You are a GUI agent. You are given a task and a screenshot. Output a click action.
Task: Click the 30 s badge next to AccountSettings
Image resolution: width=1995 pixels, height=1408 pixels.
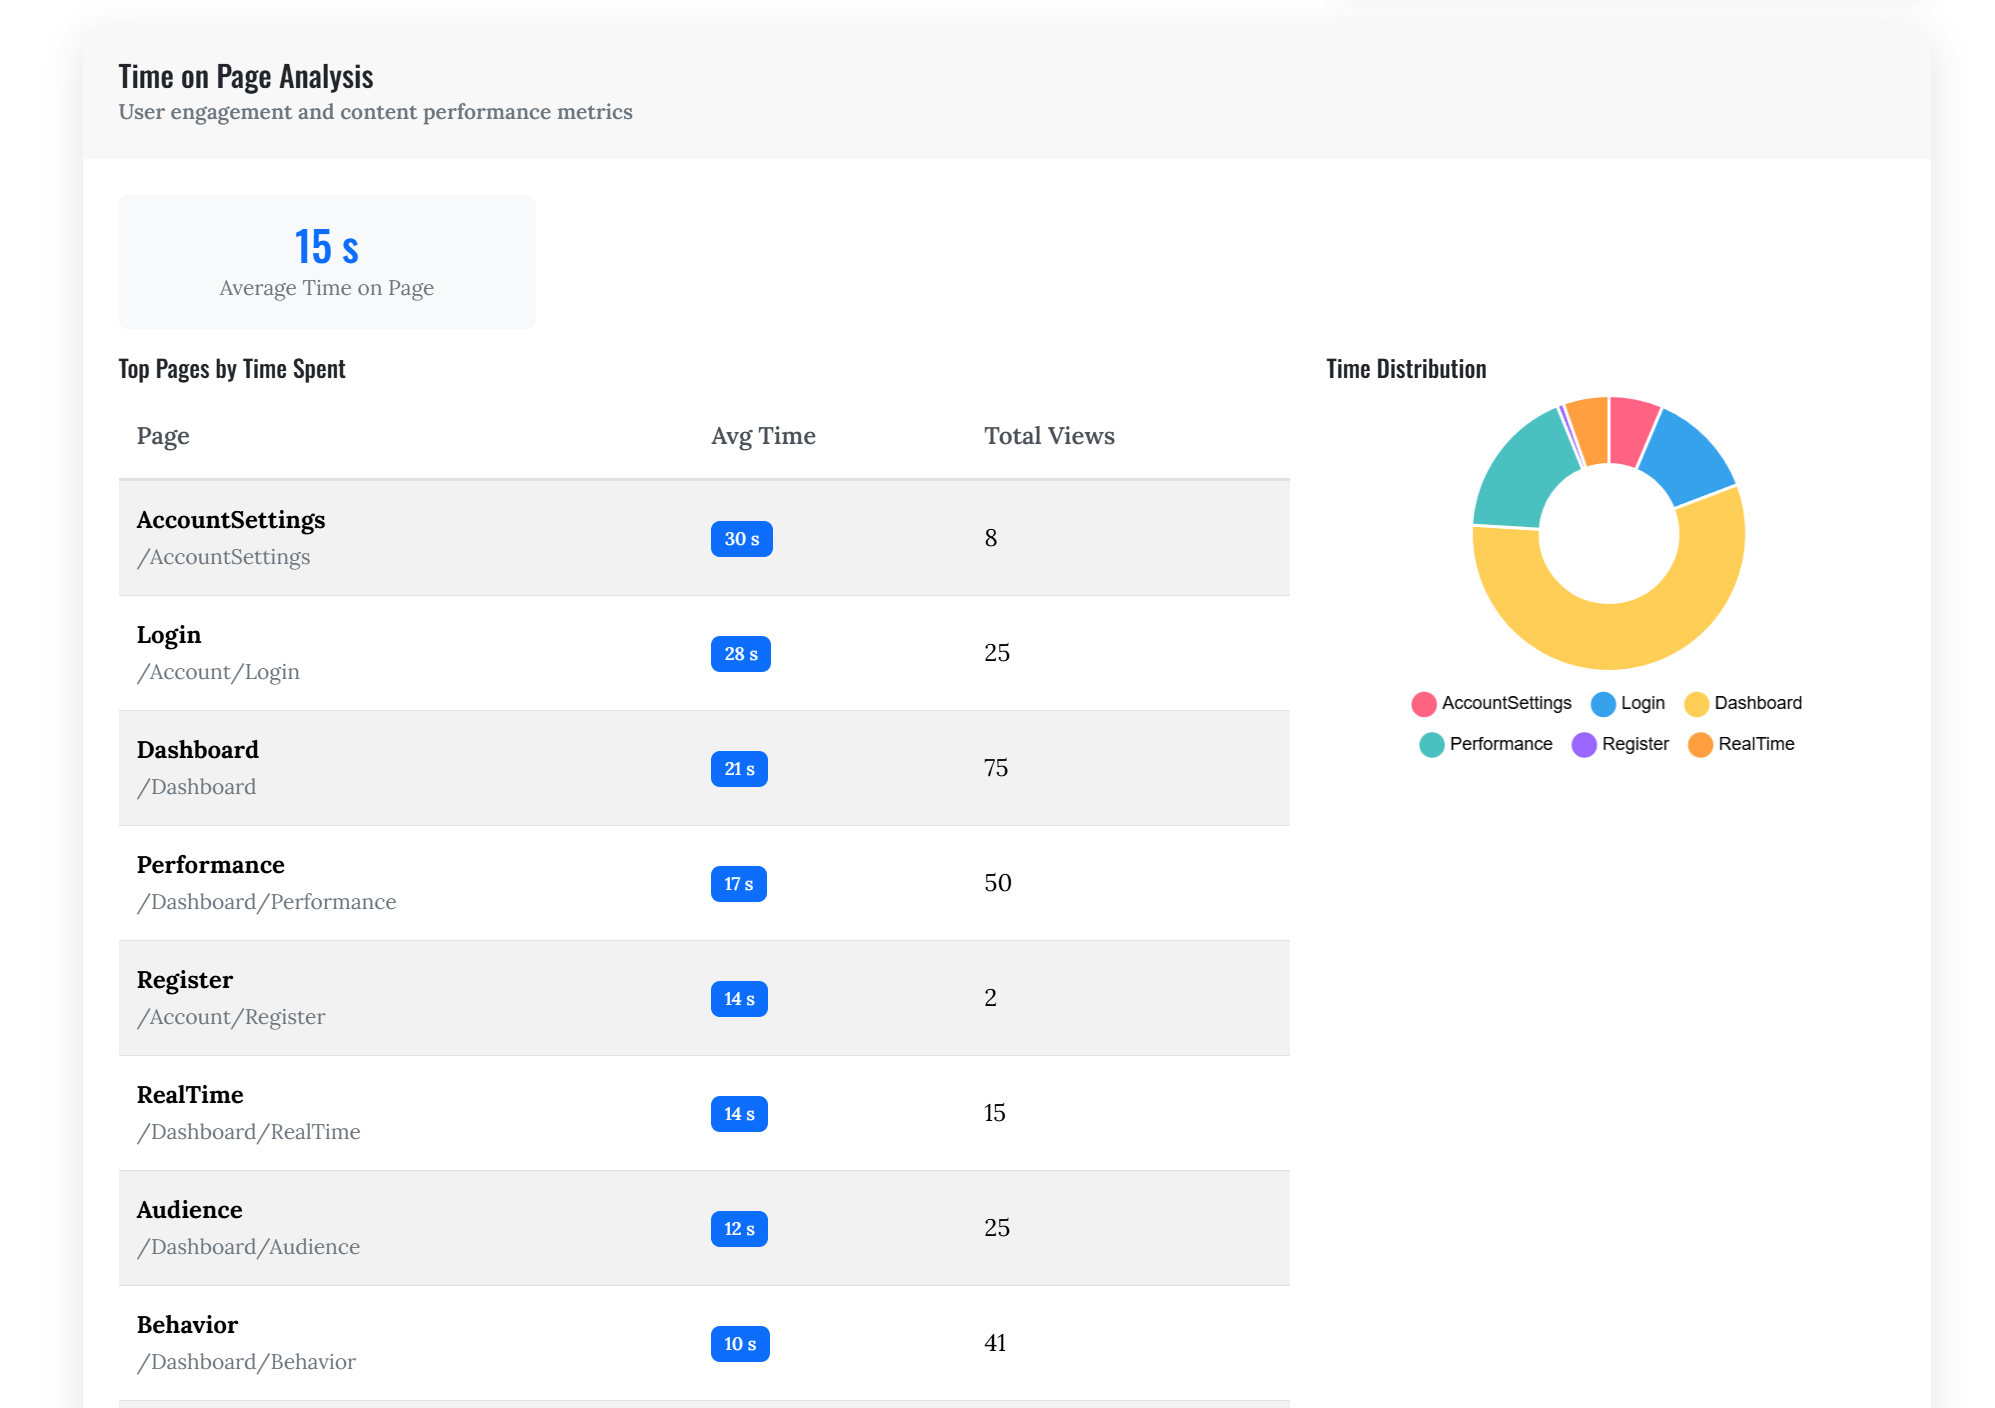[740, 538]
